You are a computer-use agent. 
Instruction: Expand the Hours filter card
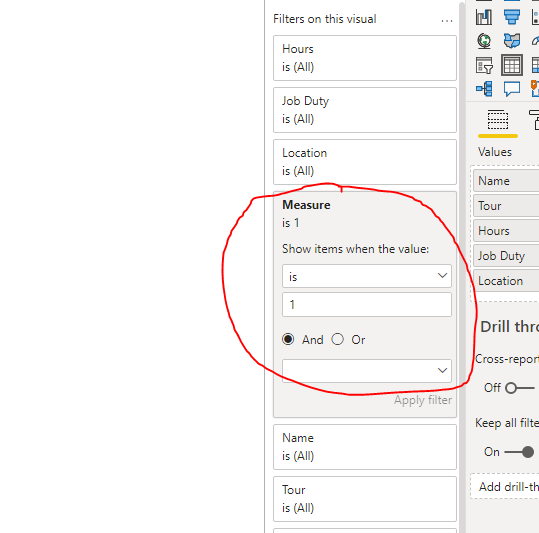(365, 58)
